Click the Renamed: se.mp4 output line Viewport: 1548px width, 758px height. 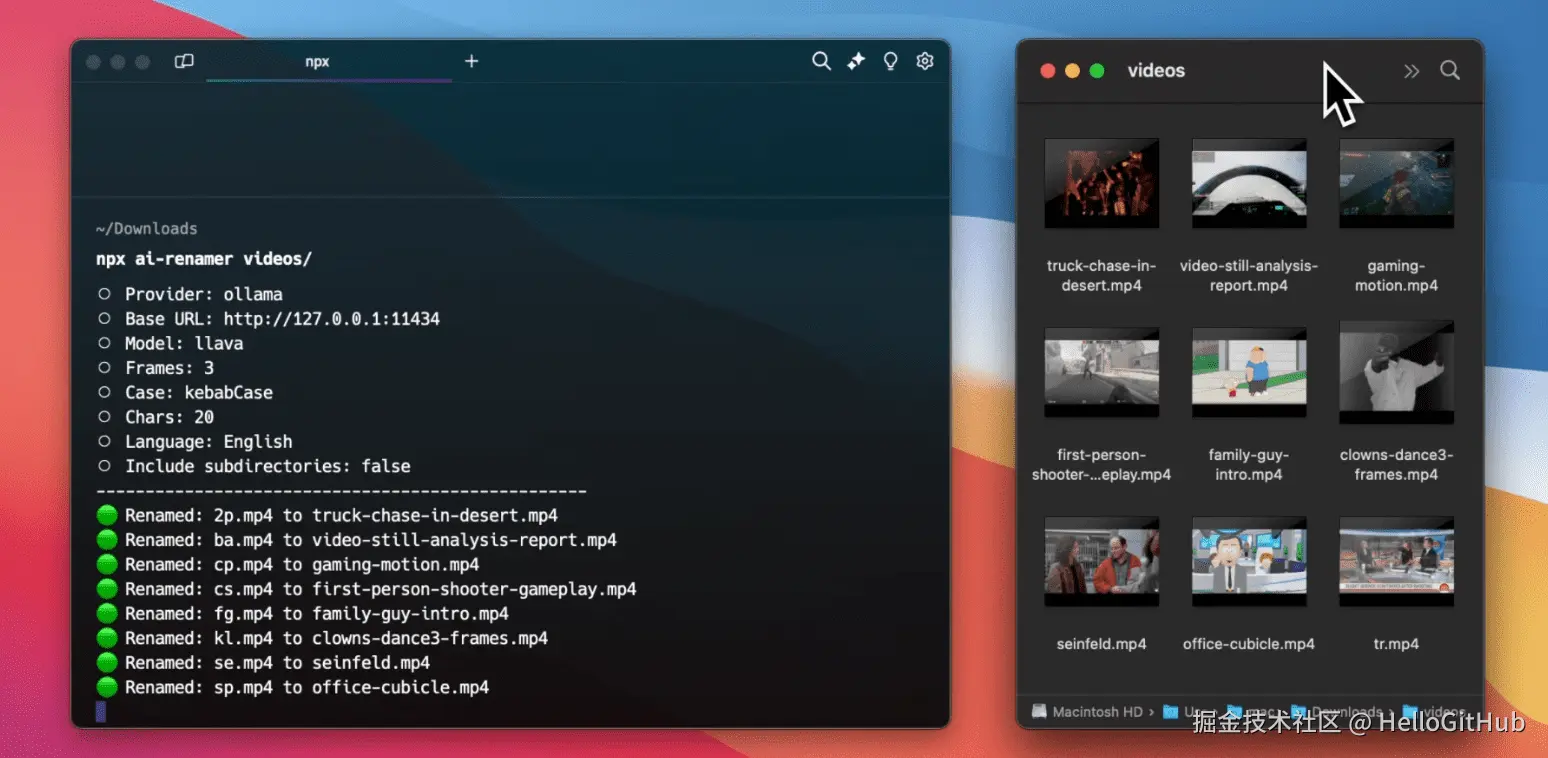263,663
